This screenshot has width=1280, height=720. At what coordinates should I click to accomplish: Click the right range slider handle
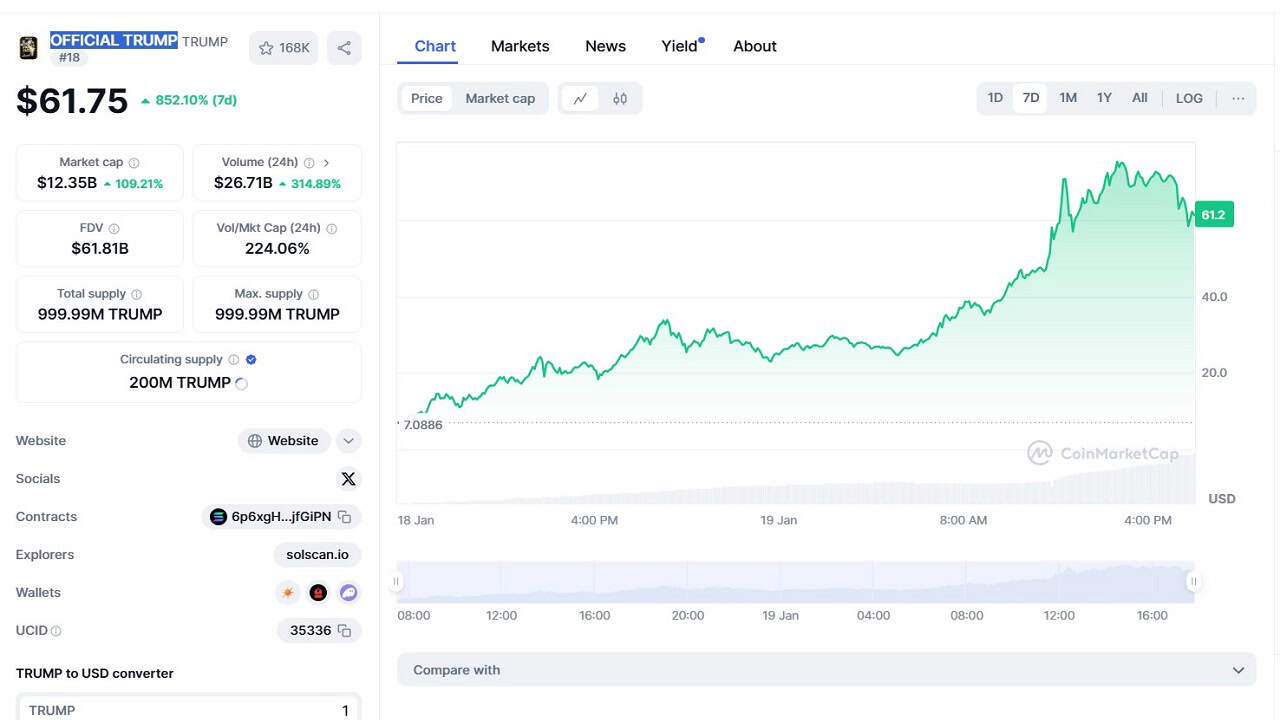click(x=1193, y=581)
